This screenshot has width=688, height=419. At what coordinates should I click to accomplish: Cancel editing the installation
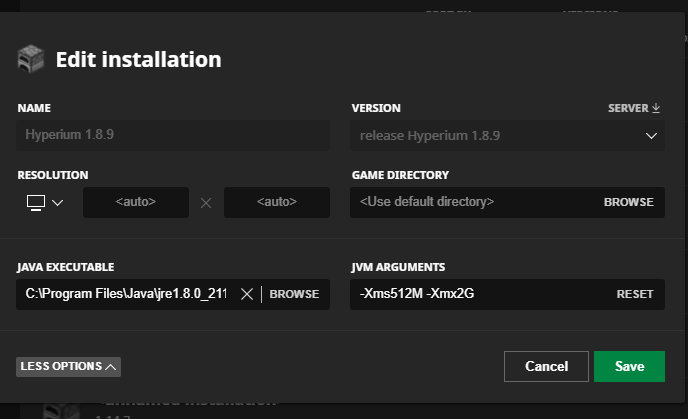tap(546, 366)
